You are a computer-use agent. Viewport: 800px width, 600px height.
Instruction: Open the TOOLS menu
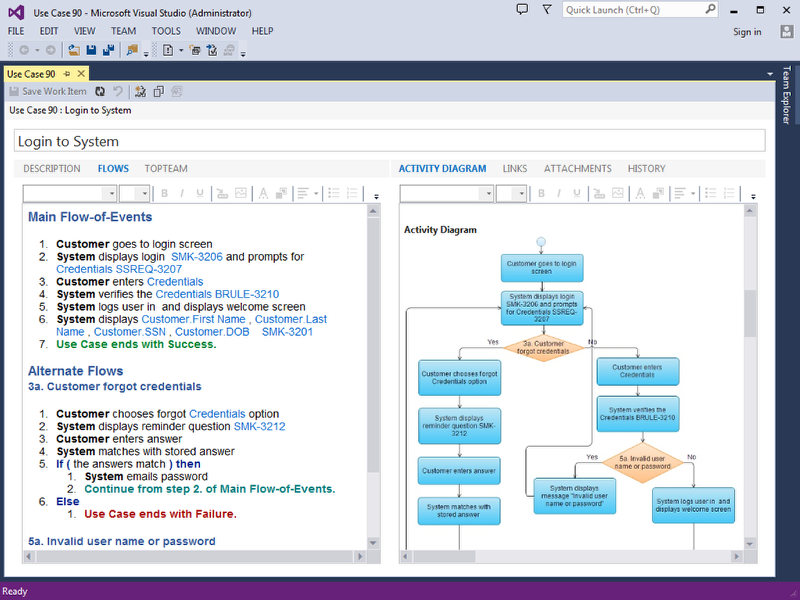(x=166, y=31)
